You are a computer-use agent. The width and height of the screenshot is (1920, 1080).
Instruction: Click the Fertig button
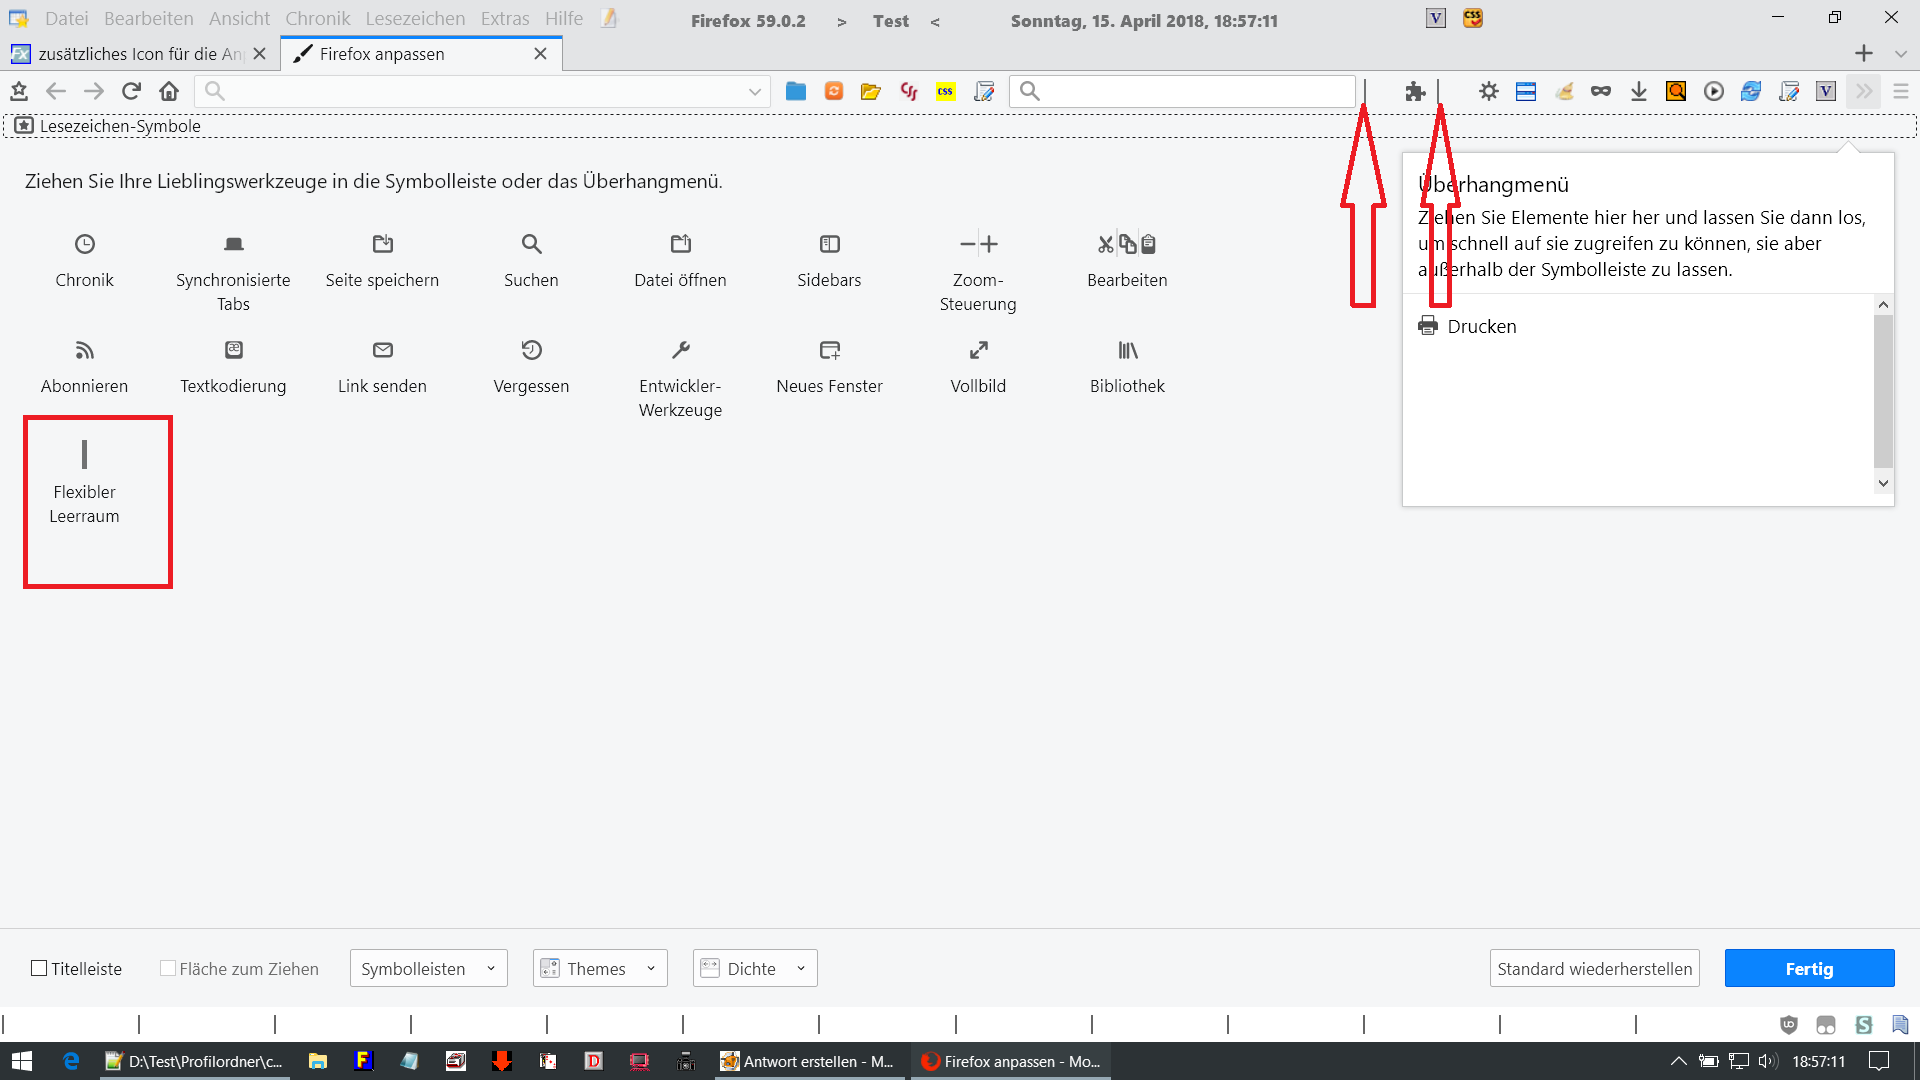coord(1808,968)
